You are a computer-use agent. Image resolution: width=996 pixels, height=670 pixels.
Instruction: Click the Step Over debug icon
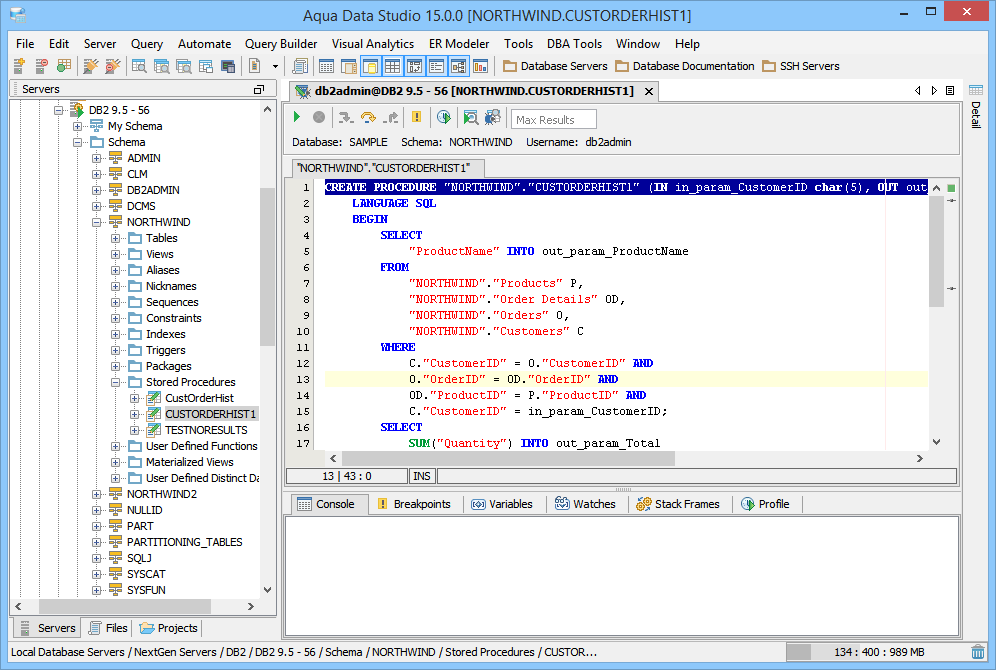[368, 118]
